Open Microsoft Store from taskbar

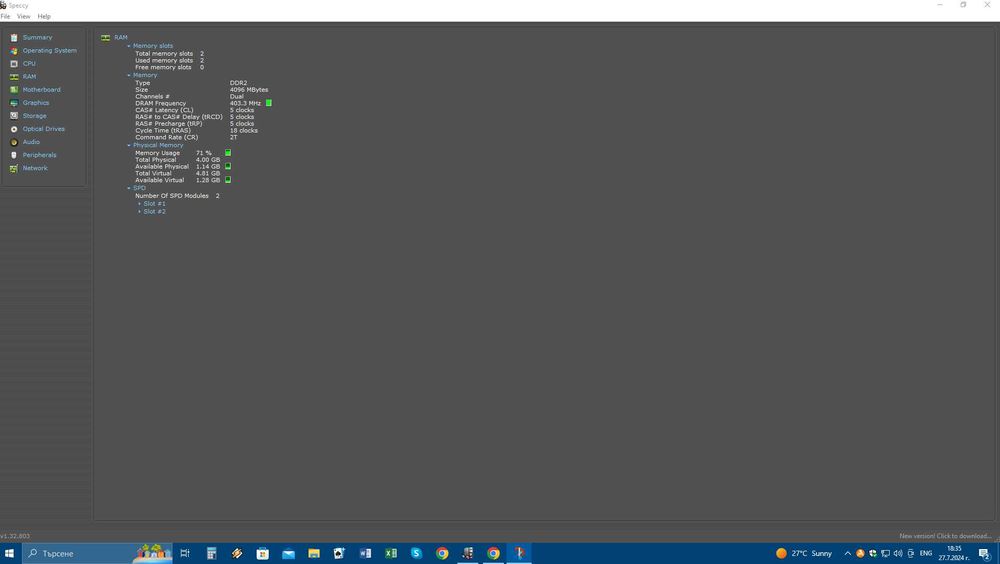click(x=262, y=553)
